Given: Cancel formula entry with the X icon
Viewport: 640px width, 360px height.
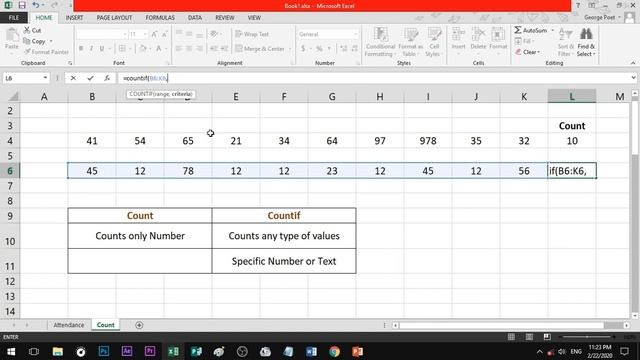Looking at the screenshot, I should [x=73, y=78].
